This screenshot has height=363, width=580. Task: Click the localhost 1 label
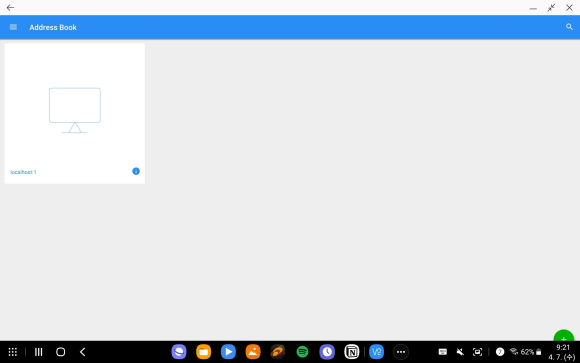click(x=23, y=172)
